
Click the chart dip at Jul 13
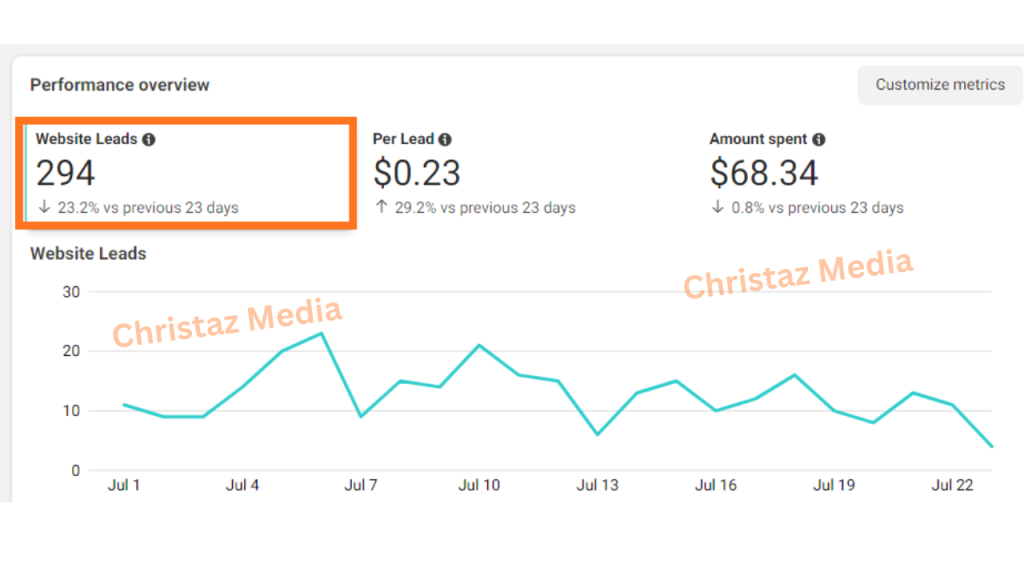click(597, 434)
